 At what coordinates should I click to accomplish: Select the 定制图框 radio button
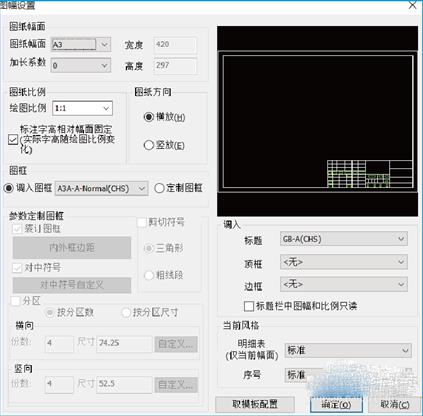pos(159,188)
